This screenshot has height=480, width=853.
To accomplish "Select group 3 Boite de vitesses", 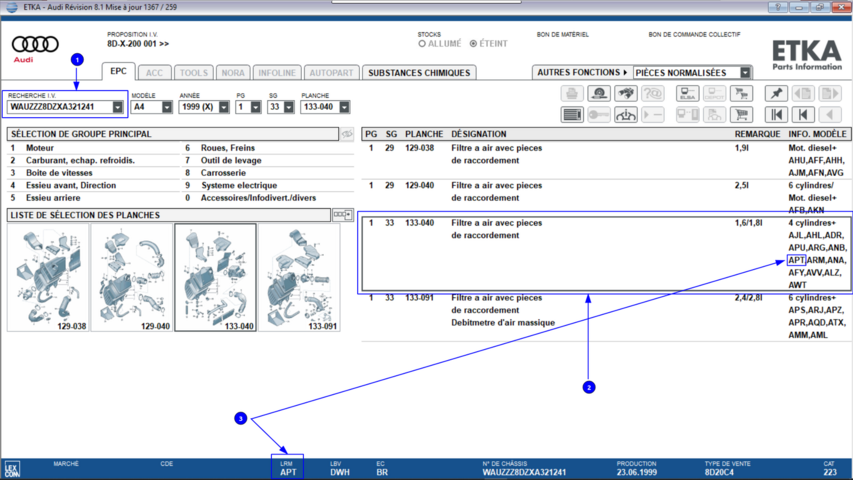I will [93, 173].
